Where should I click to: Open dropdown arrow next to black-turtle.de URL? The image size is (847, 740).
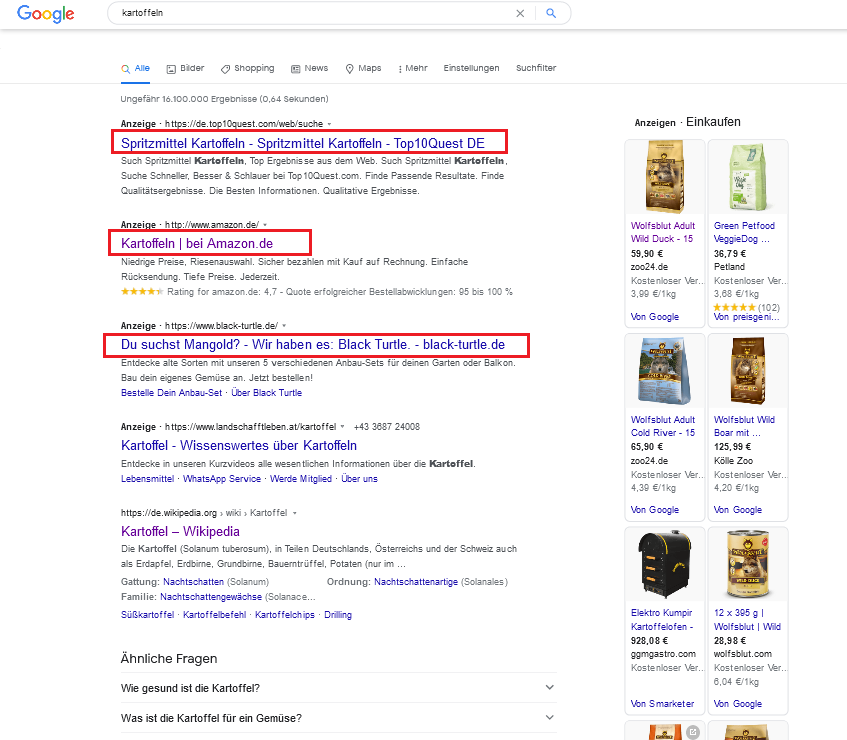point(284,326)
